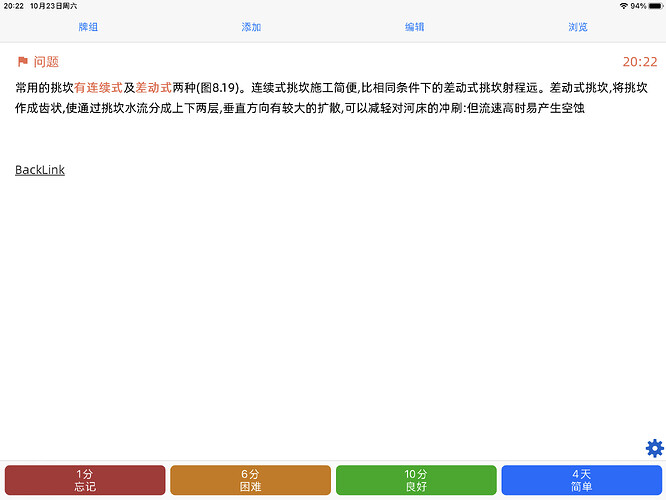Open the 牌组 decks tab

88,27
